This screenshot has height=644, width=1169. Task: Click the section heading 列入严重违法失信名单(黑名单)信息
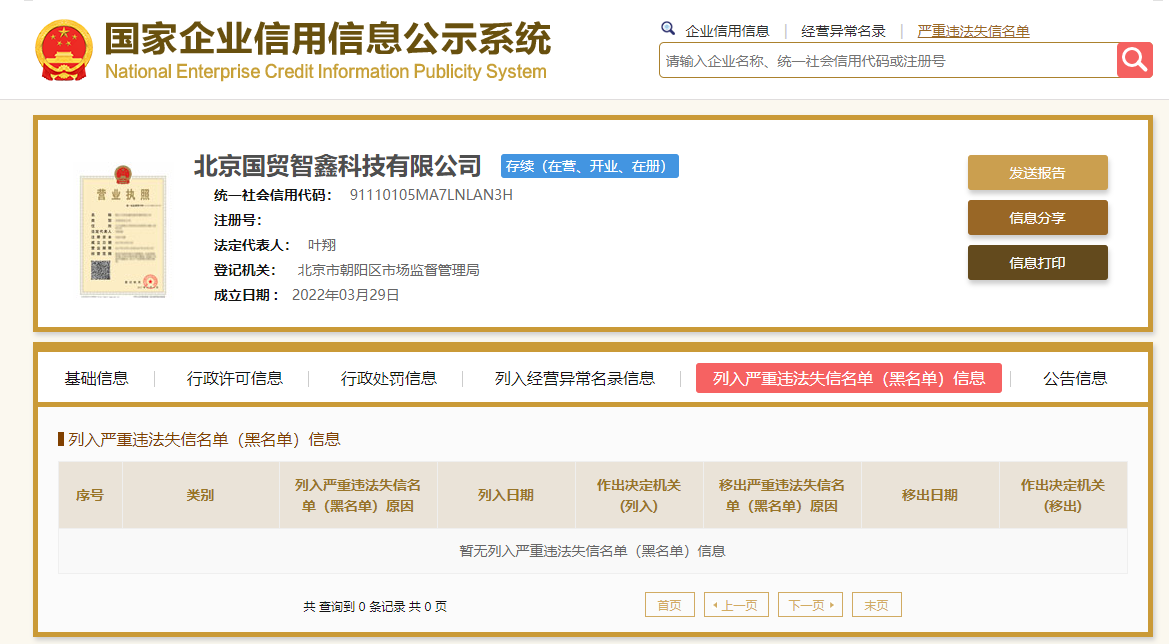[204, 440]
